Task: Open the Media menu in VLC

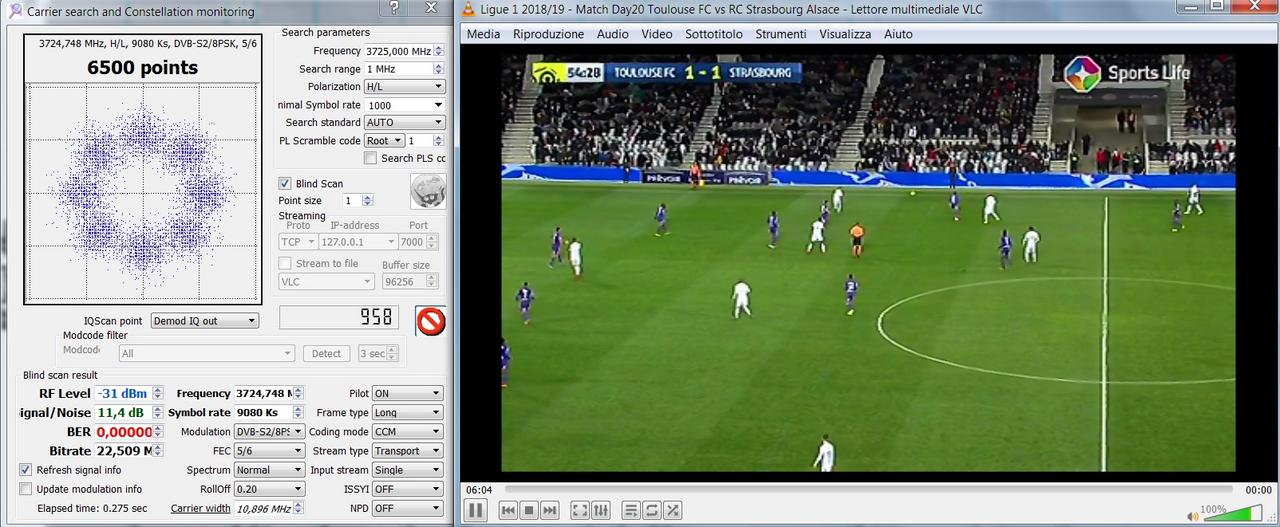Action: [484, 34]
